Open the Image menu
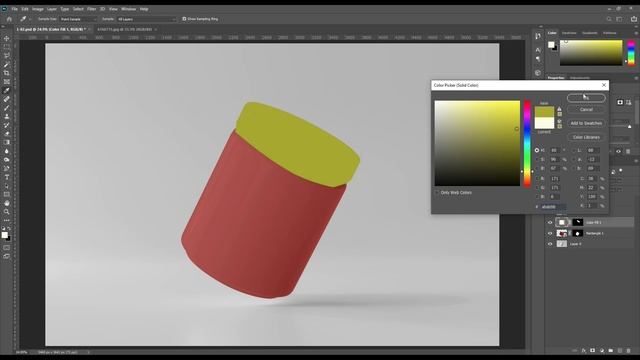Screen dimensions: 640x360 [x=38, y=9]
